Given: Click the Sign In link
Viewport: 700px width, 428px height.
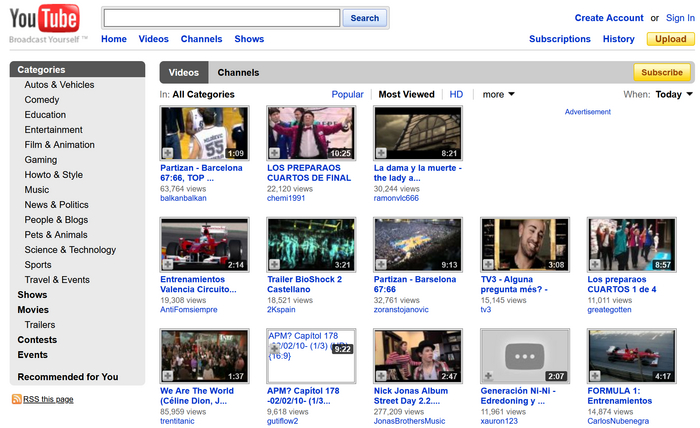Looking at the screenshot, I should (x=680, y=18).
